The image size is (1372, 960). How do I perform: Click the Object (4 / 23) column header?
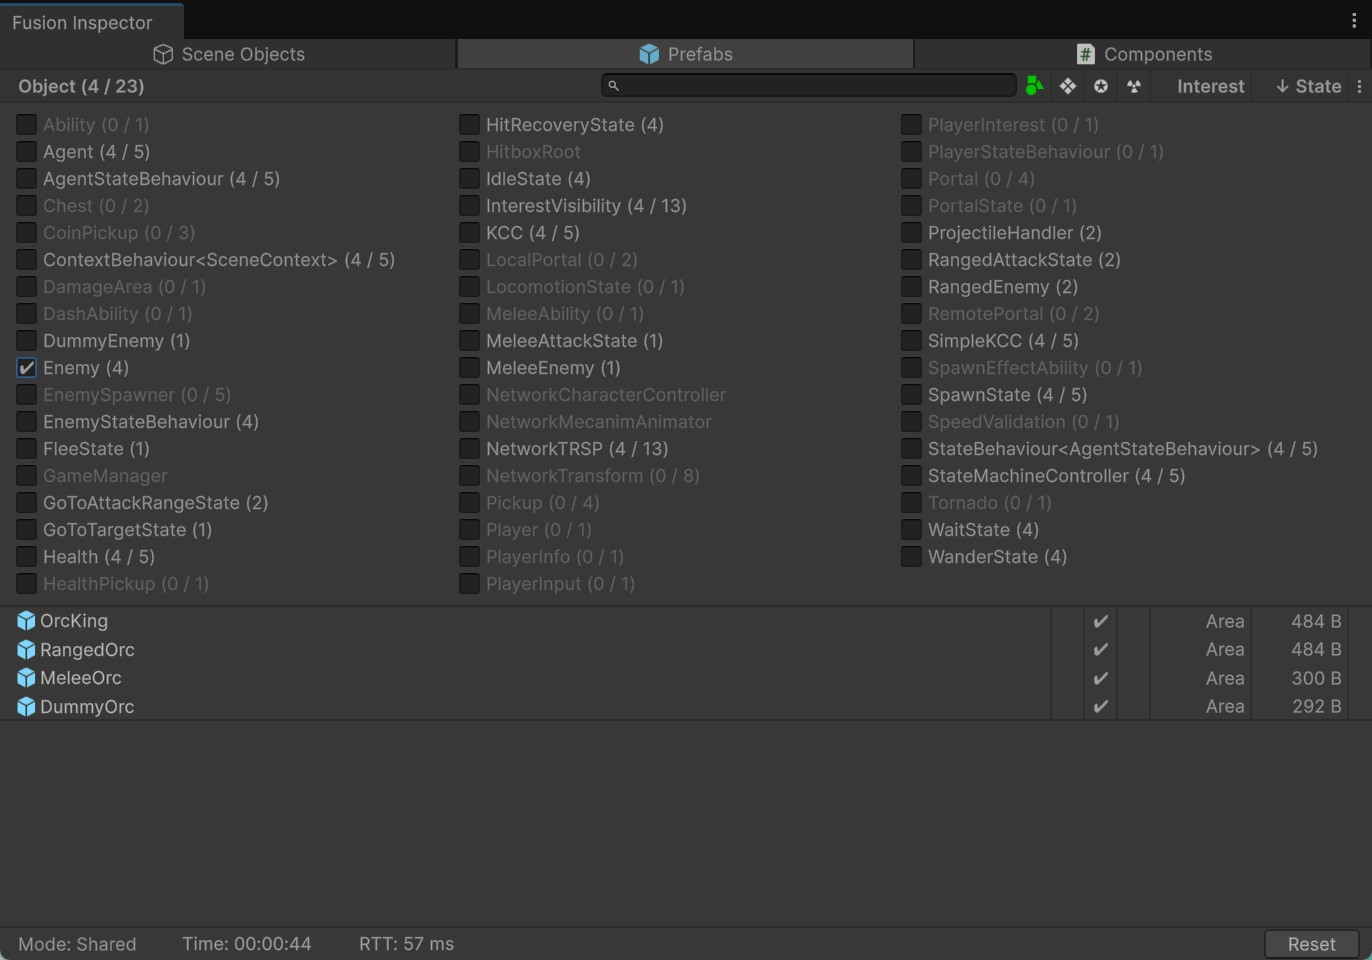[x=81, y=87]
